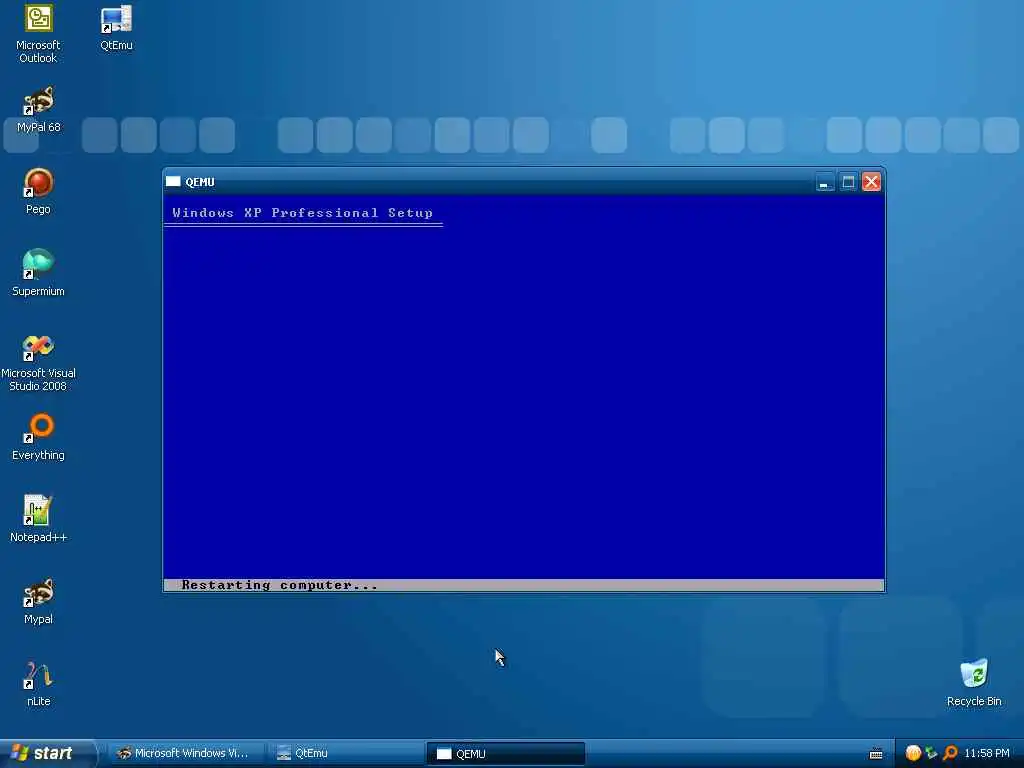Click the keyboard icon in taskbar
The width and height of the screenshot is (1024, 768).
point(876,754)
